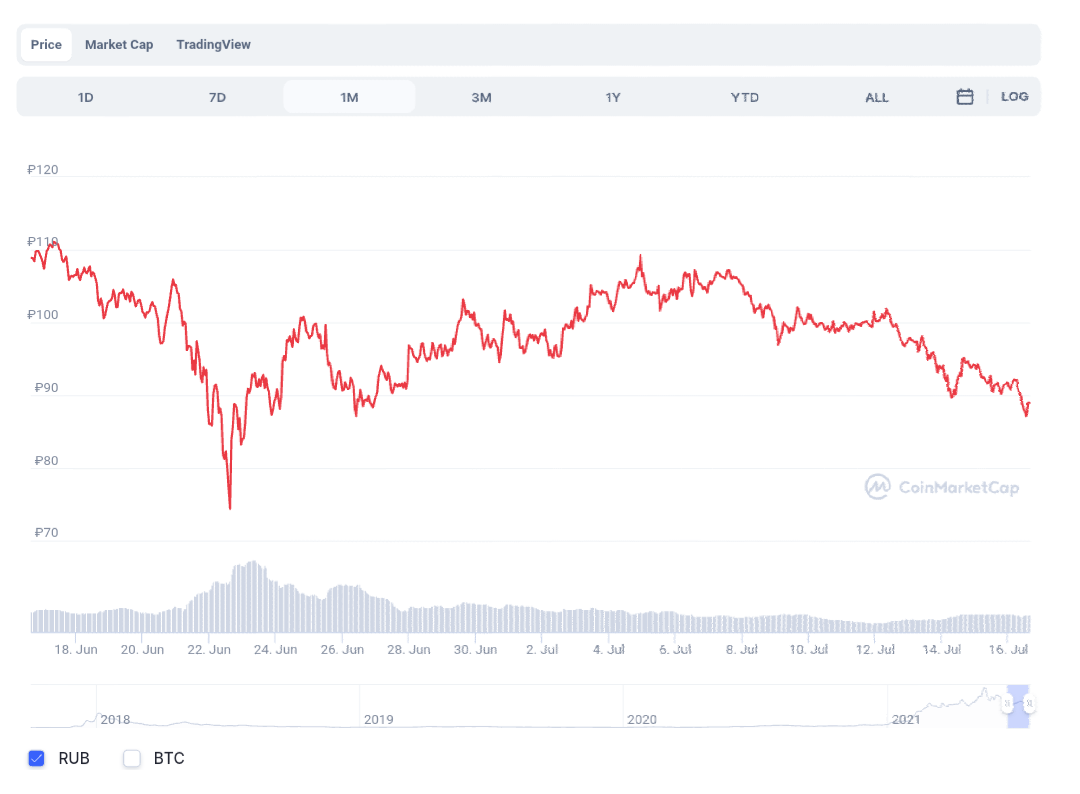Select the 1D time range

click(x=86, y=96)
